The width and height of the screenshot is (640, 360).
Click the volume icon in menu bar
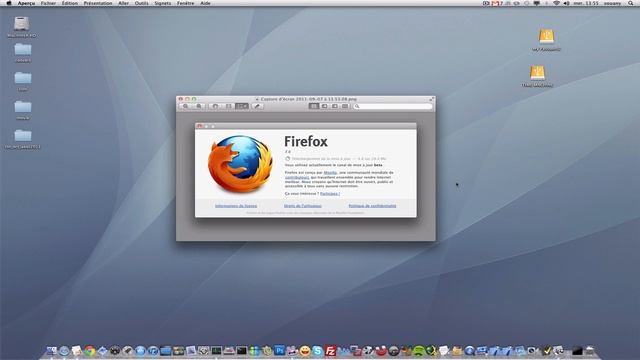[567, 3]
